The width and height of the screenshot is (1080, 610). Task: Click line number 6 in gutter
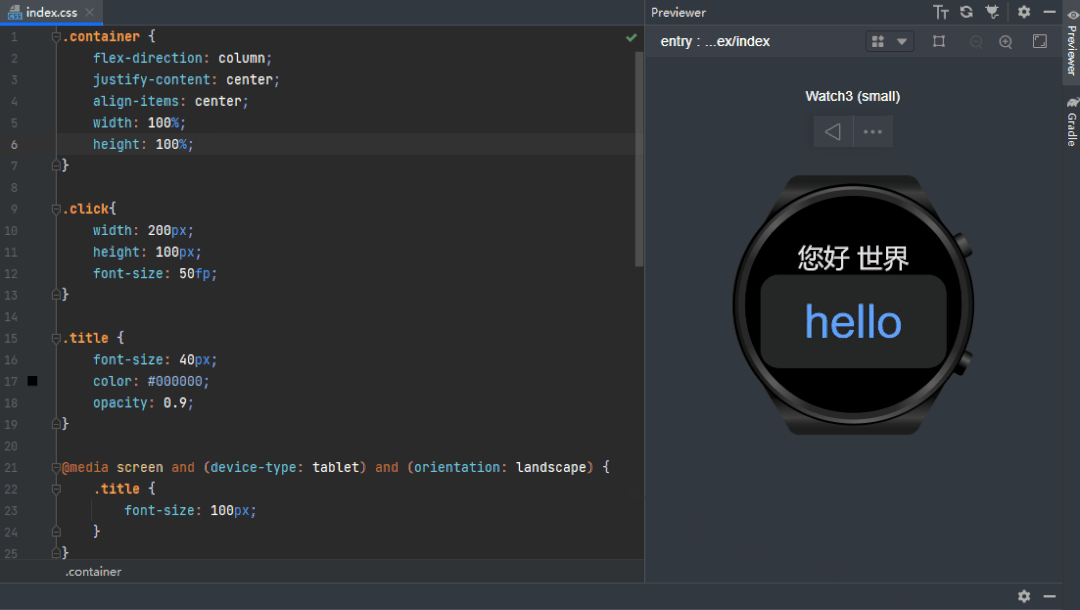14,145
